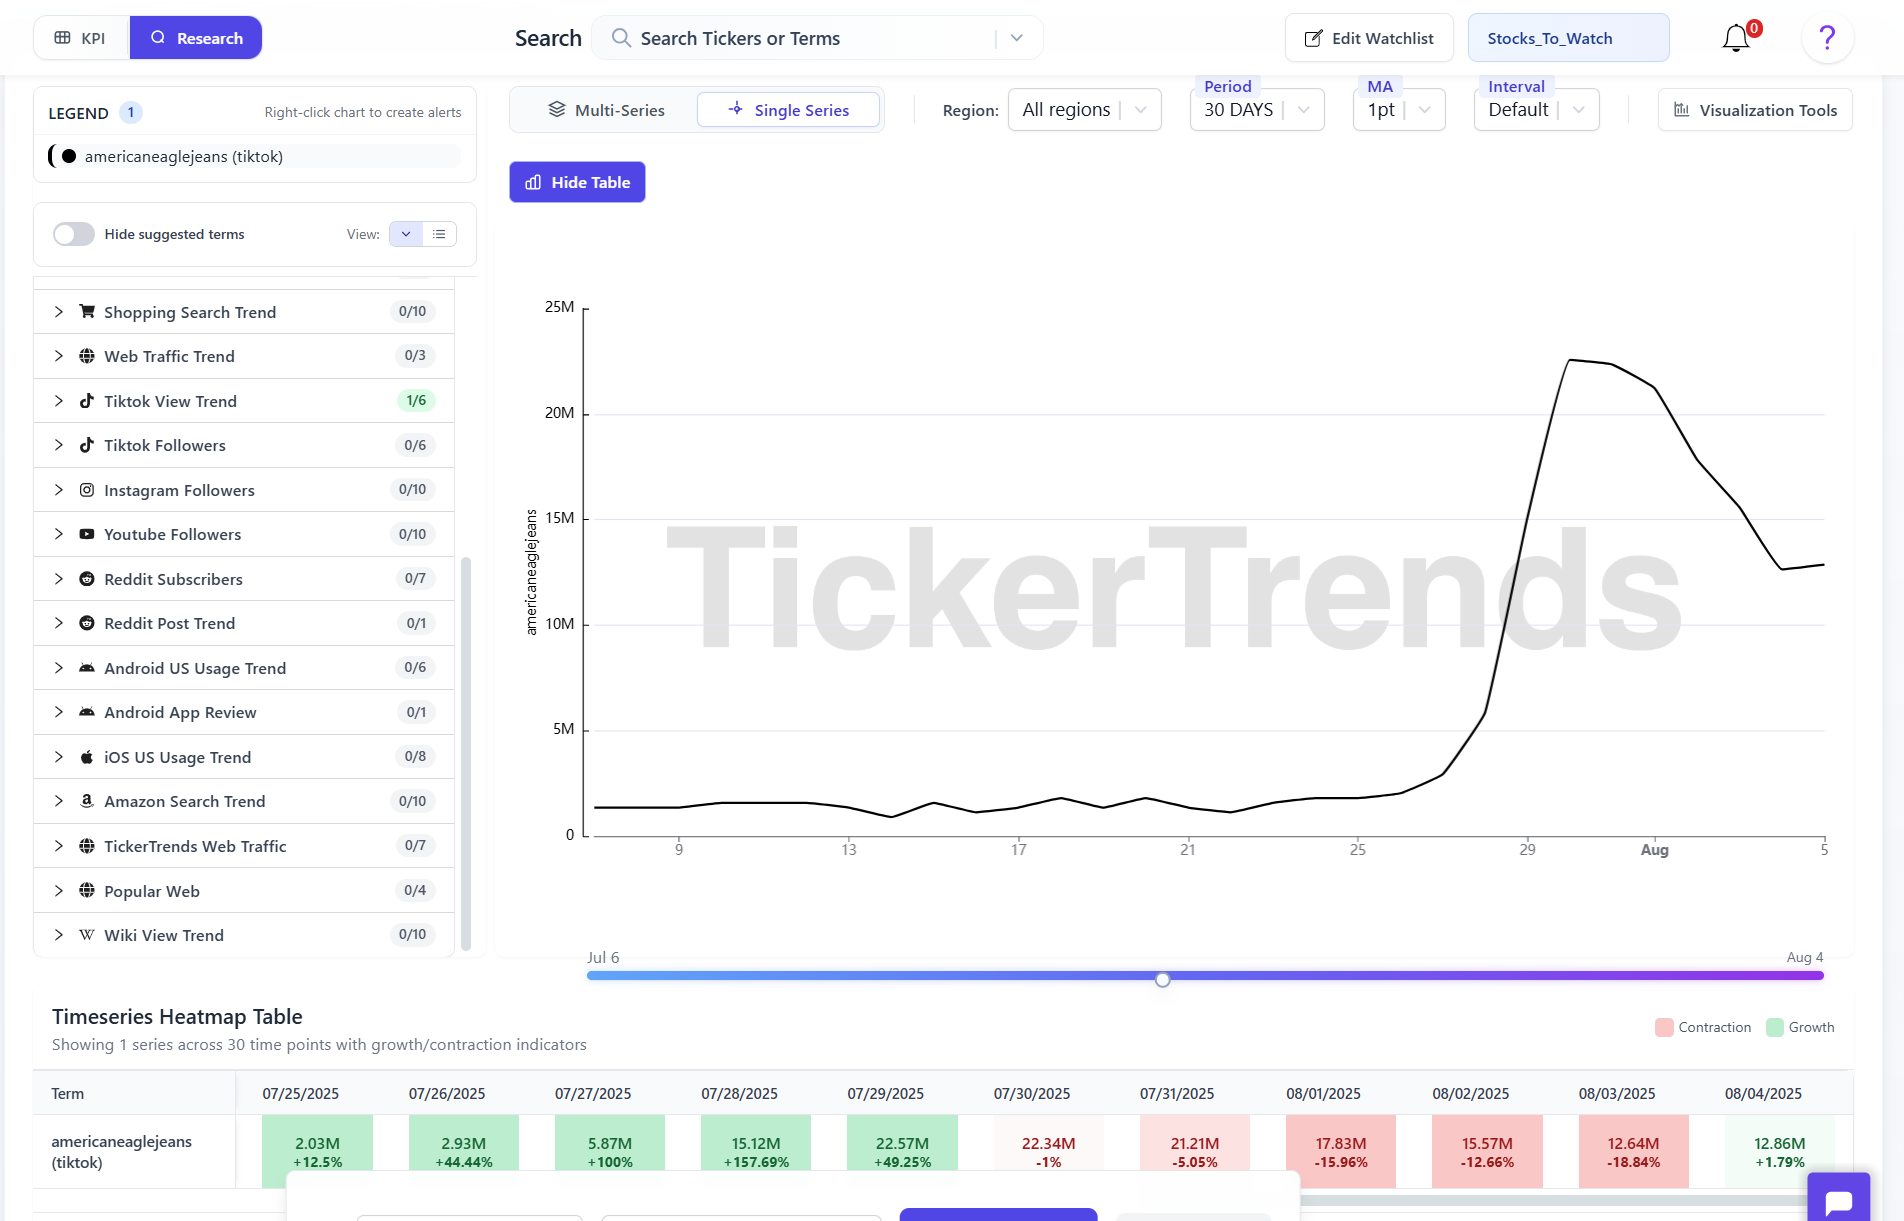The image size is (1904, 1221).
Task: Click the Search Tickers or Terms field
Action: (x=815, y=38)
